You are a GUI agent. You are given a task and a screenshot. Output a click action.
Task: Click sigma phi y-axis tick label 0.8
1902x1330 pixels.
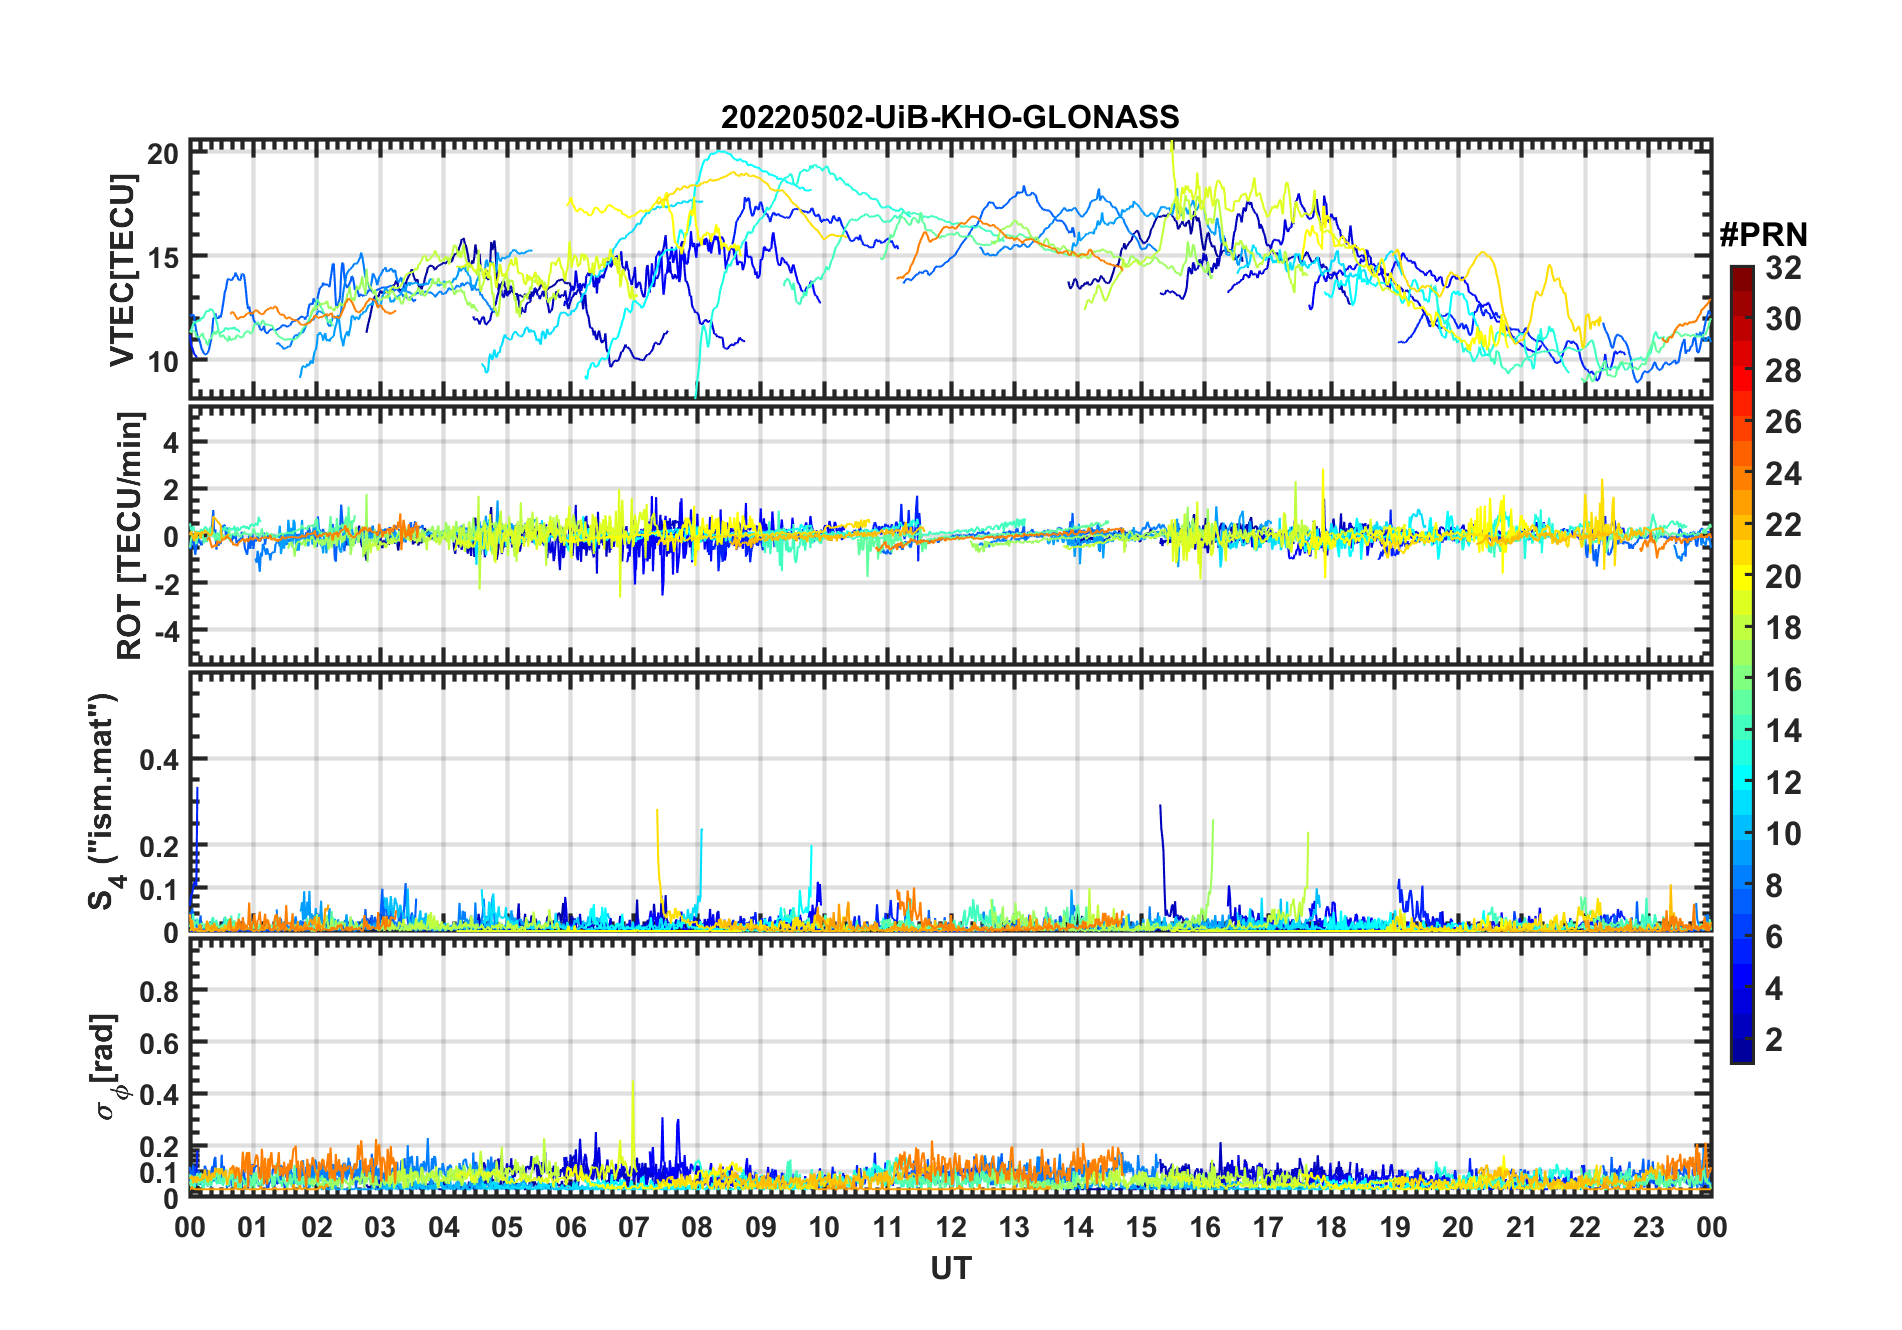coord(159,991)
